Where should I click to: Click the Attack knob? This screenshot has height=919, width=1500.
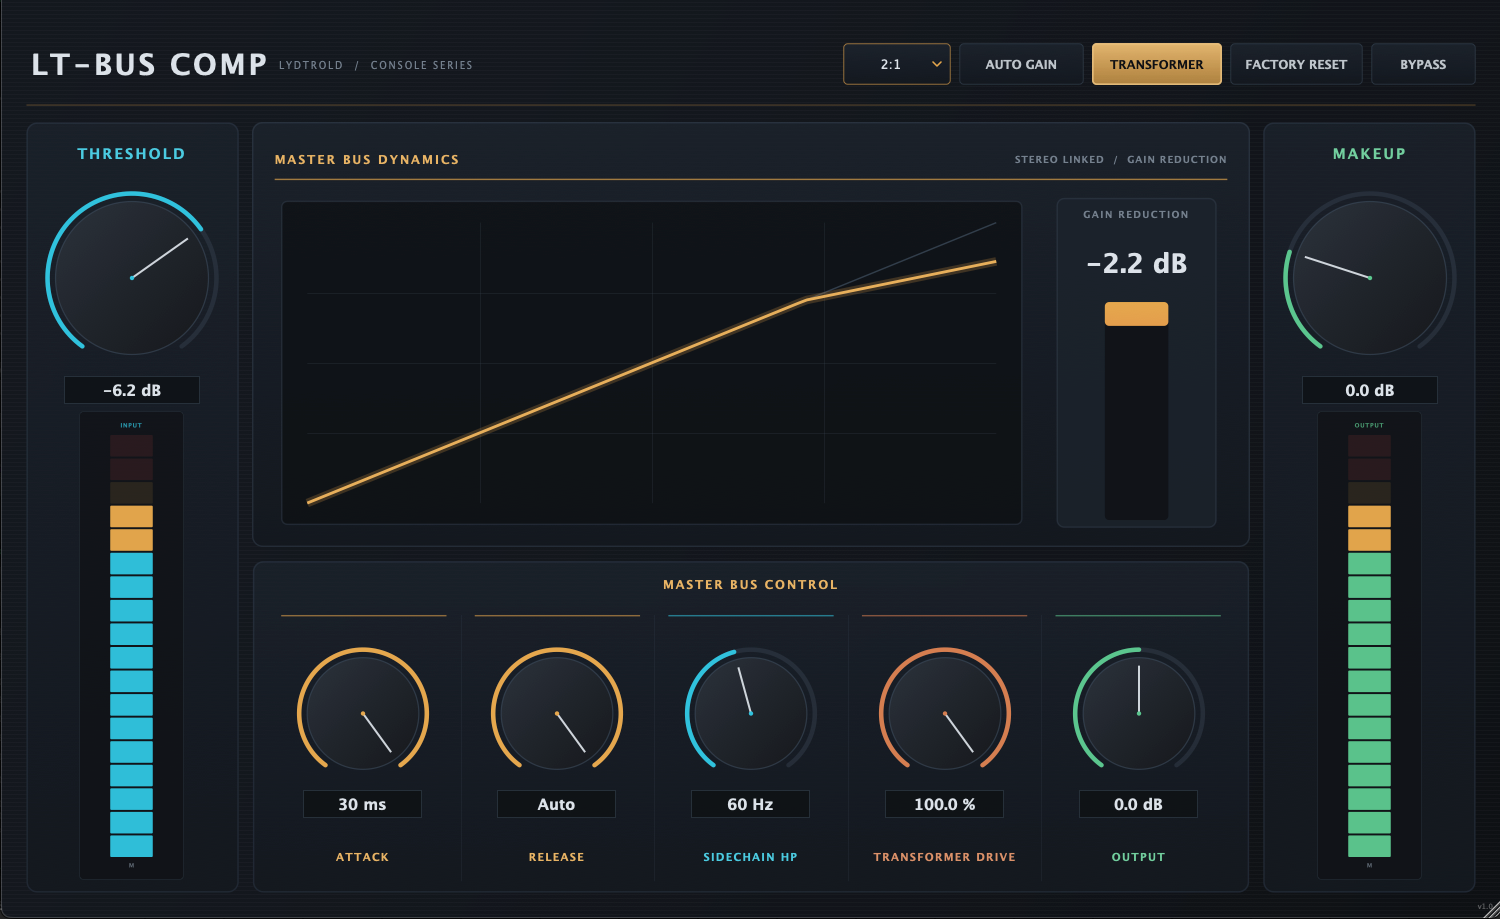click(363, 713)
